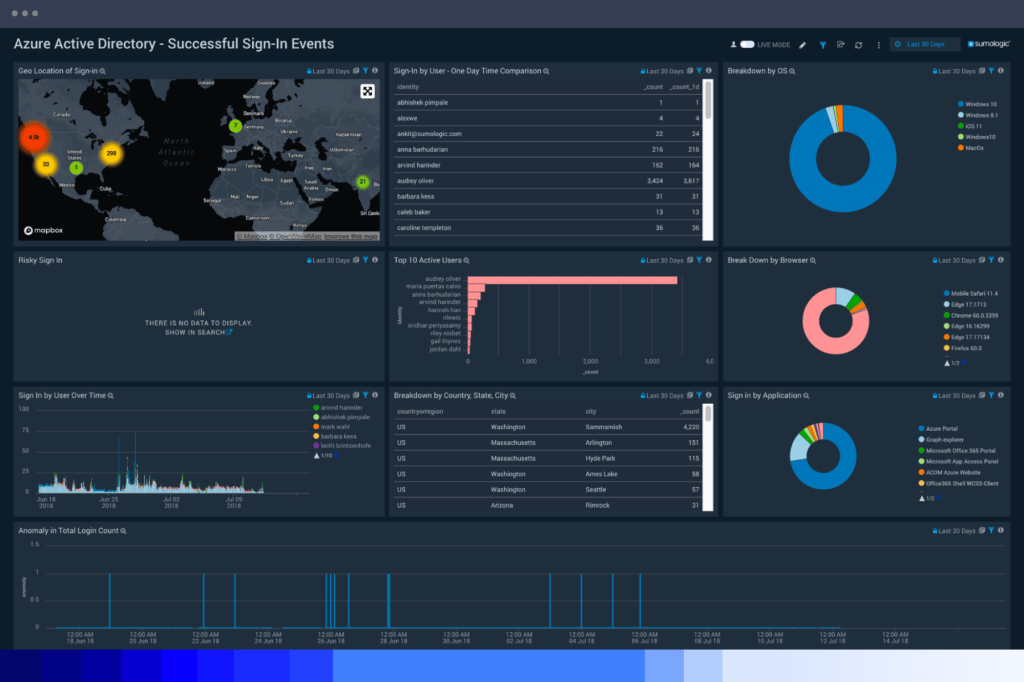Screen dimensions: 1024x682
Task: Click the share dashboard icon in top toolbar
Action: pyautogui.click(x=842, y=44)
